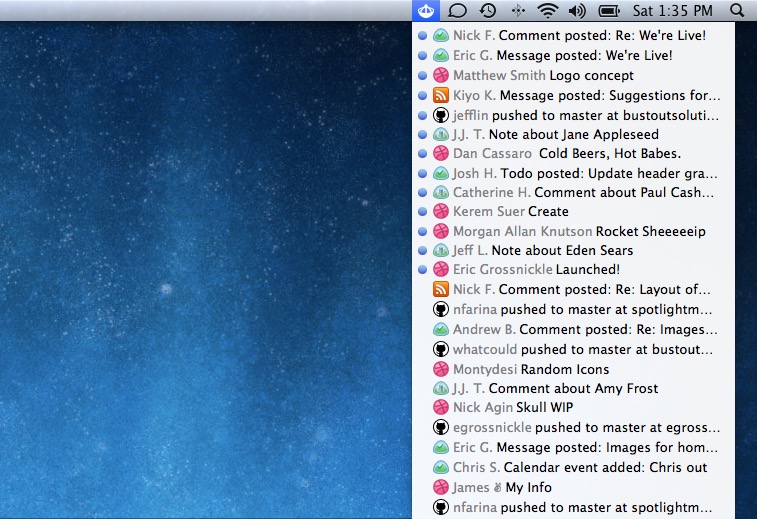This screenshot has width=757, height=519.
Task: Open Time Machine menu bar icon
Action: [x=488, y=11]
